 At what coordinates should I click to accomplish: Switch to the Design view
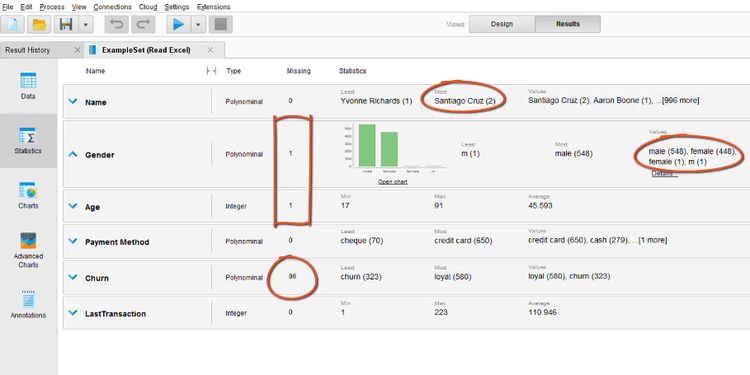[x=502, y=24]
